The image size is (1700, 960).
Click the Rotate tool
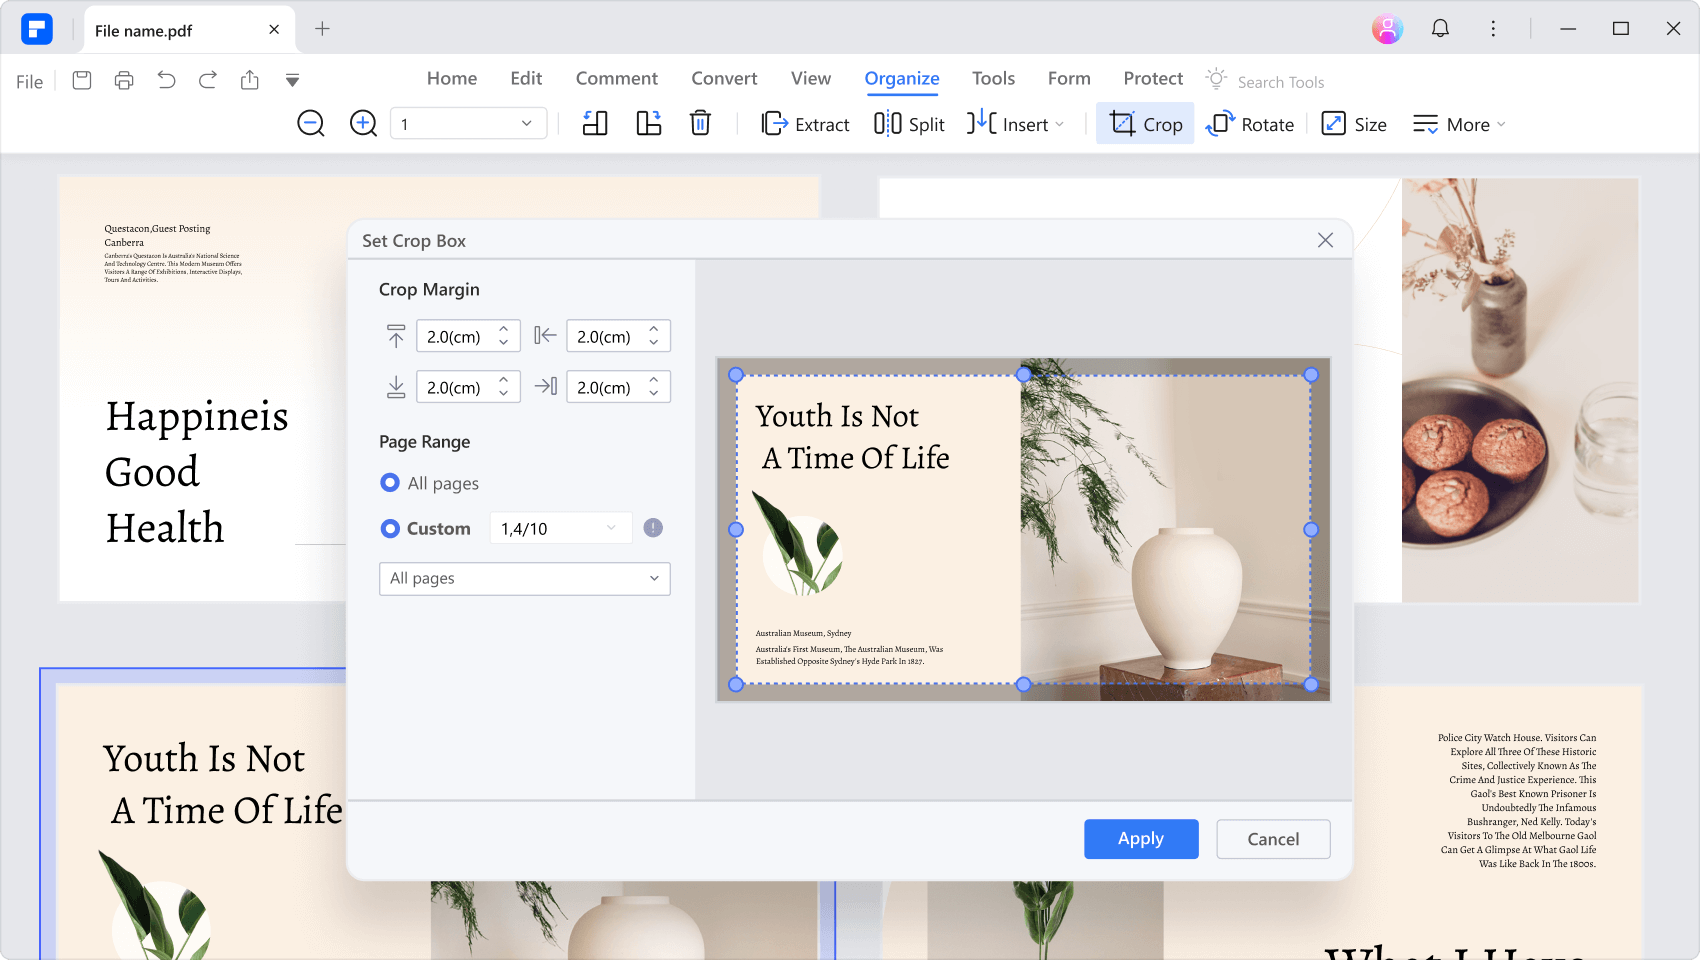point(1250,124)
